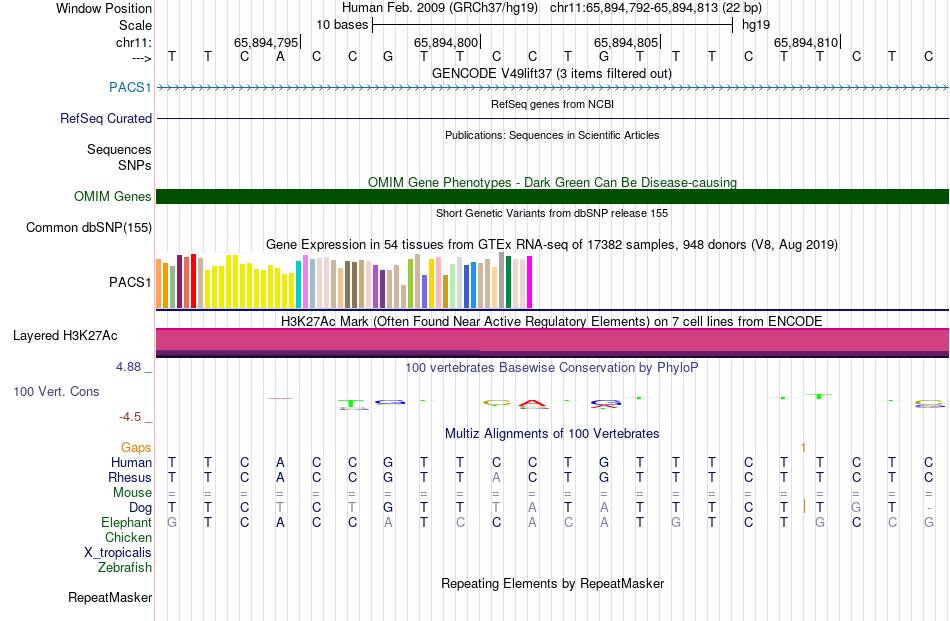This screenshot has width=950, height=621.
Task: Click the orange gap count 1
Action: click(x=803, y=448)
